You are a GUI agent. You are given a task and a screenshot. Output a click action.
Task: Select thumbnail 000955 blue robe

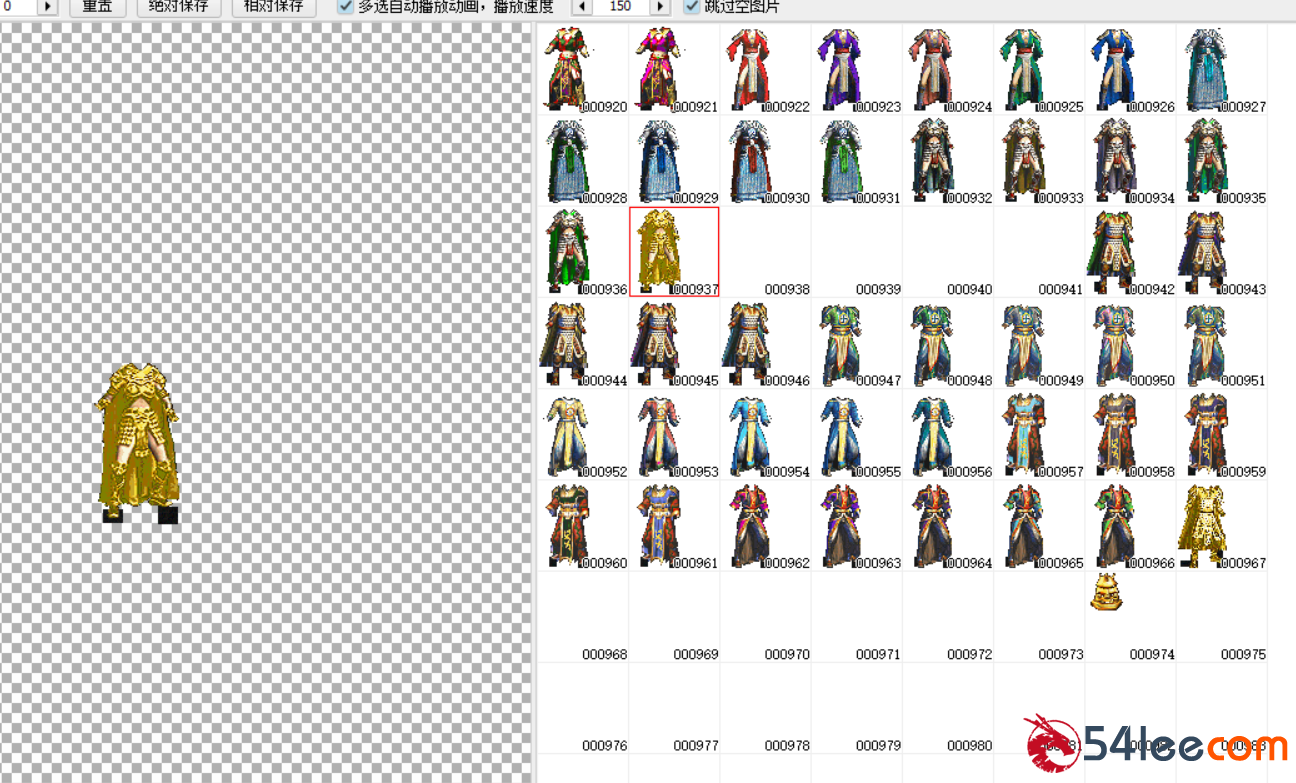(x=857, y=434)
